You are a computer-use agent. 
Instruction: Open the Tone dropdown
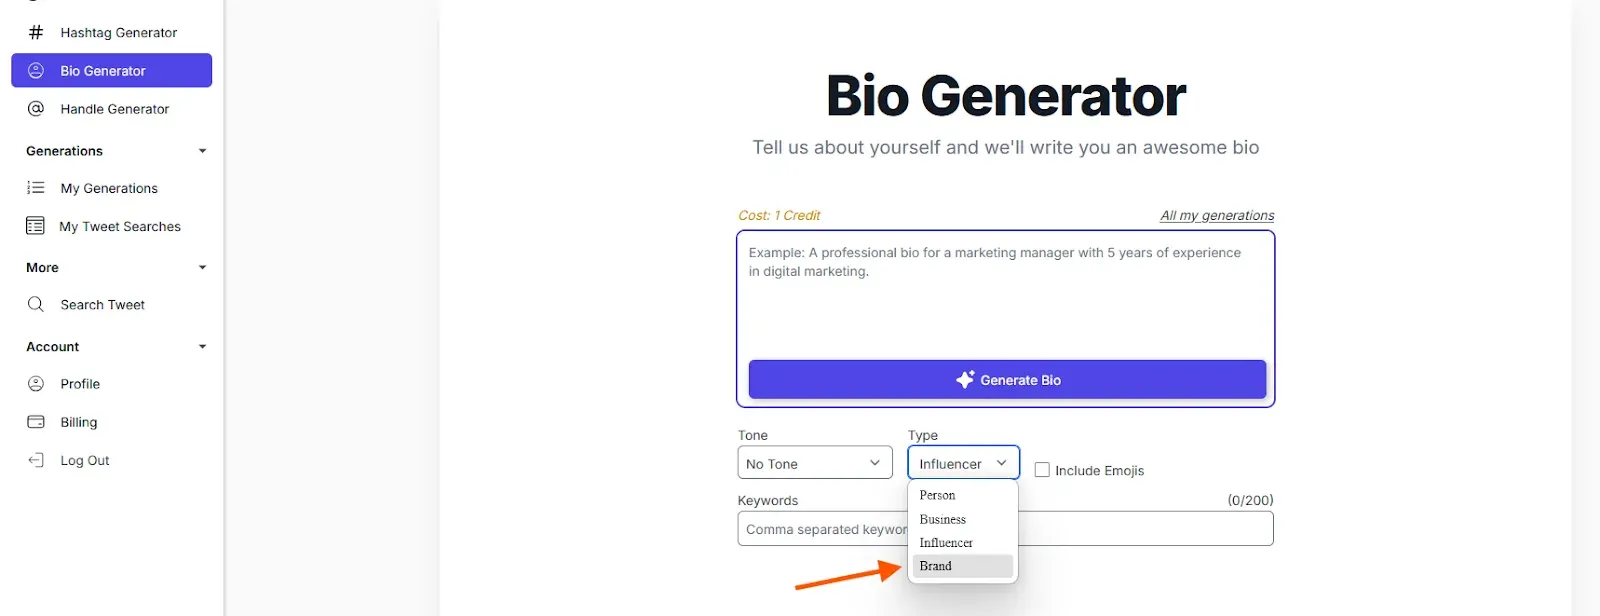pyautogui.click(x=814, y=462)
